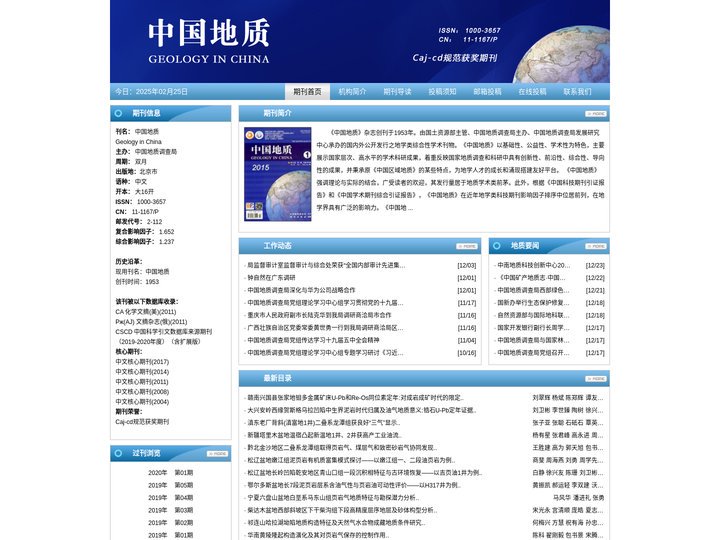
Task: Open the 期刊导读 menu item
Action: [397, 91]
